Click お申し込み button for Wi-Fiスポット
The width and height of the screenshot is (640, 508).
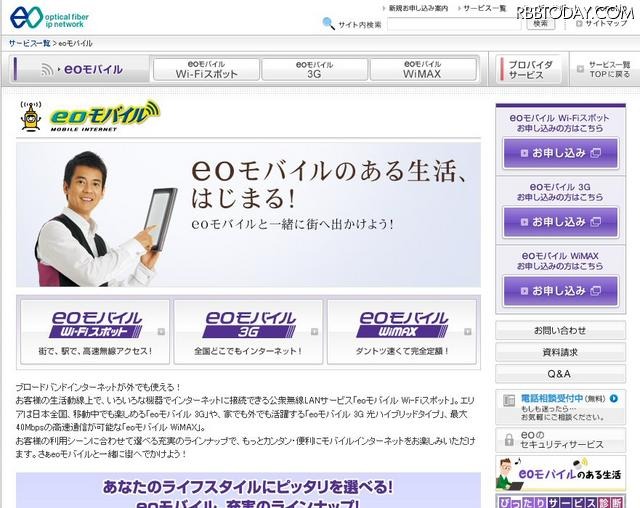point(560,153)
